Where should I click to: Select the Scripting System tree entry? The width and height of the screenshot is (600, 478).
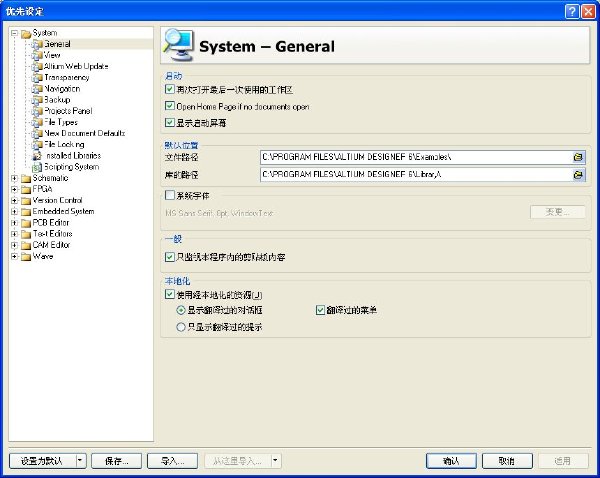72,167
